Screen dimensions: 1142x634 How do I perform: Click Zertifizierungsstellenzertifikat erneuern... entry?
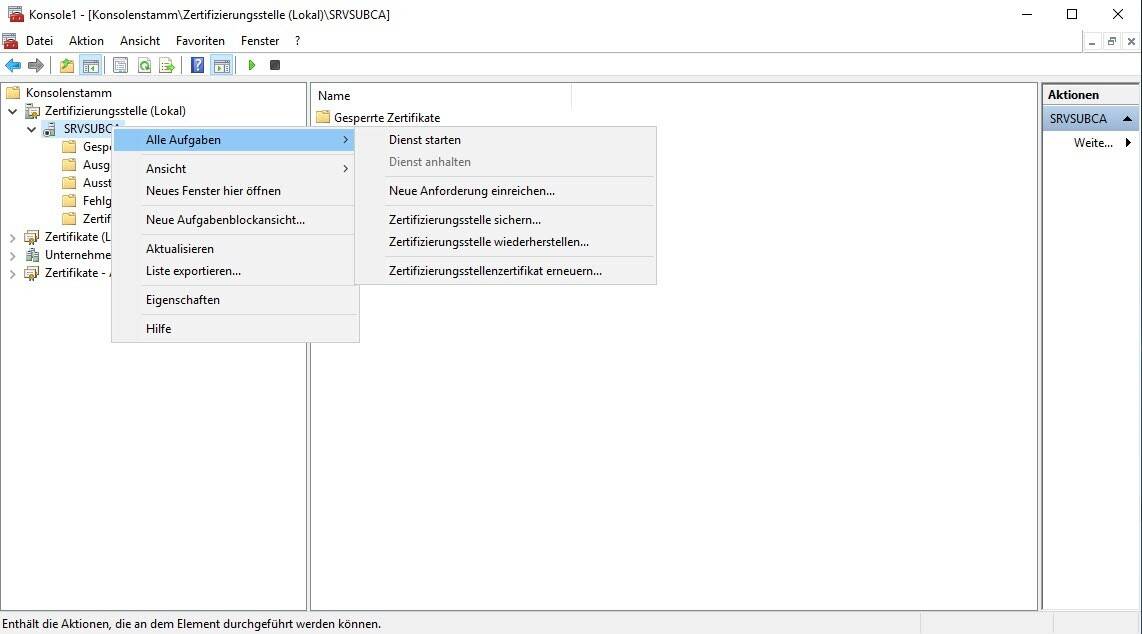tap(495, 271)
